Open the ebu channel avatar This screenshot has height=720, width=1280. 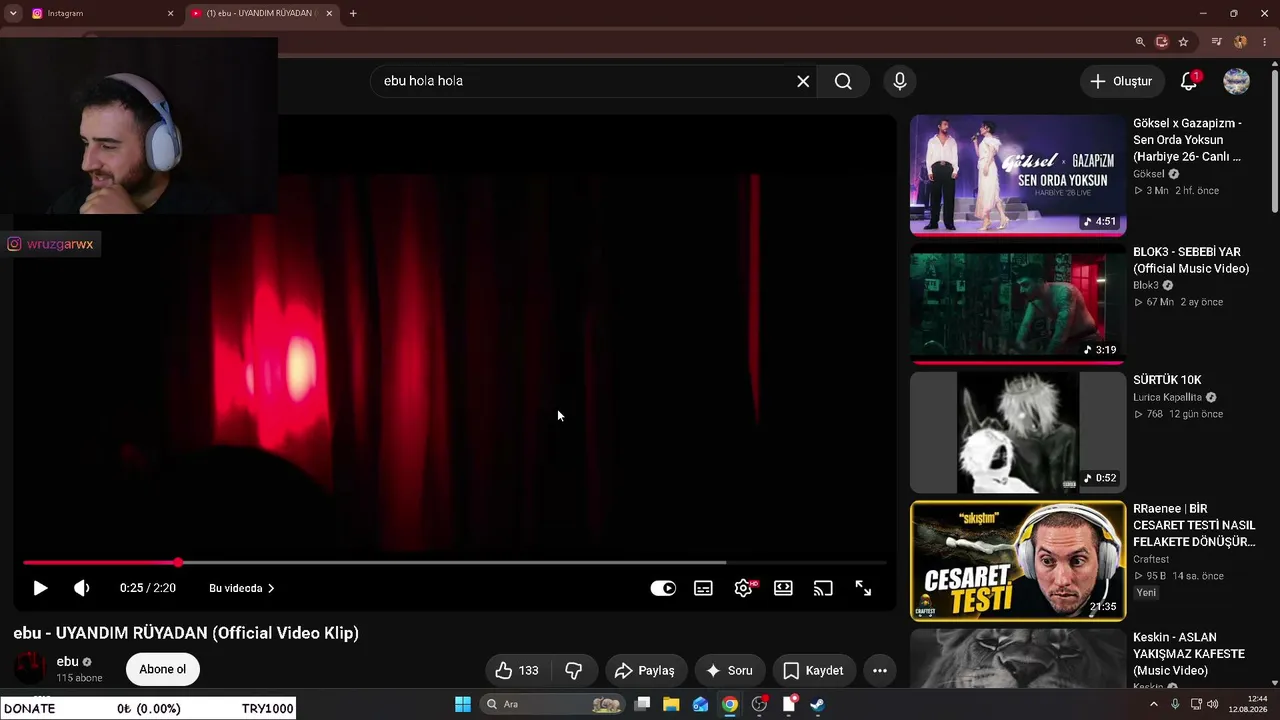pos(30,667)
